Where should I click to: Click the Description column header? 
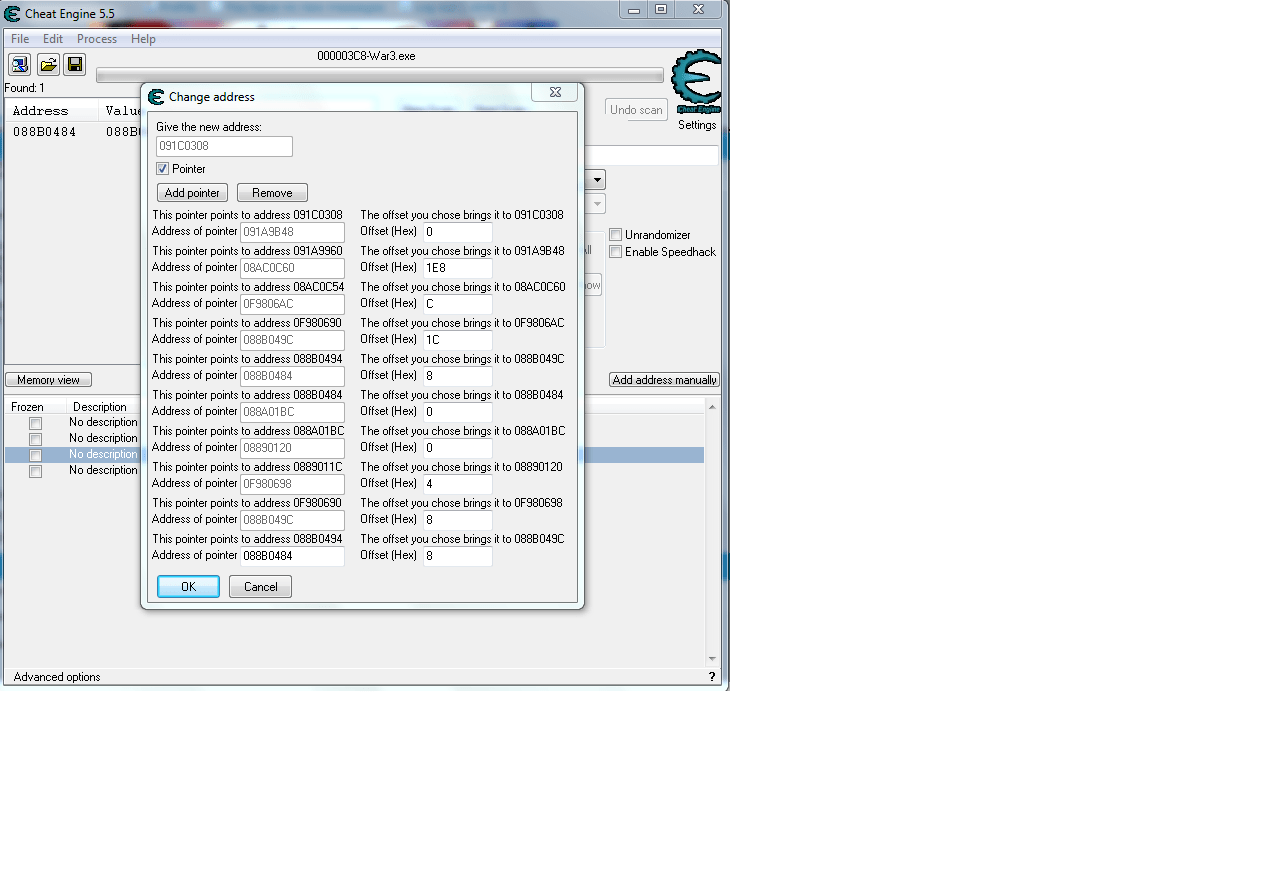(100, 407)
